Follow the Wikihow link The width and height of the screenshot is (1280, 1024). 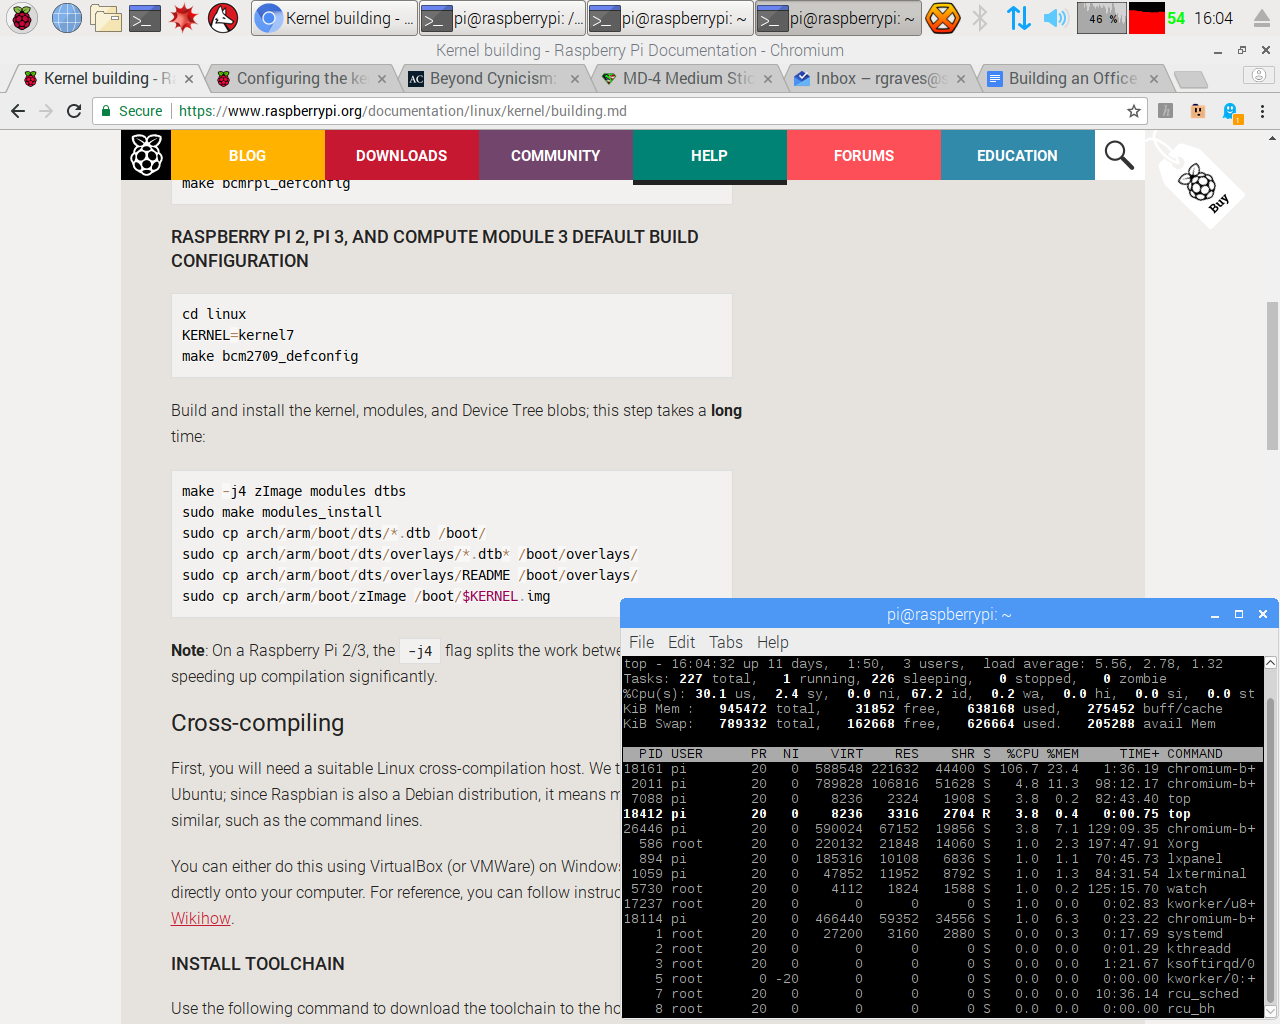pos(201,918)
